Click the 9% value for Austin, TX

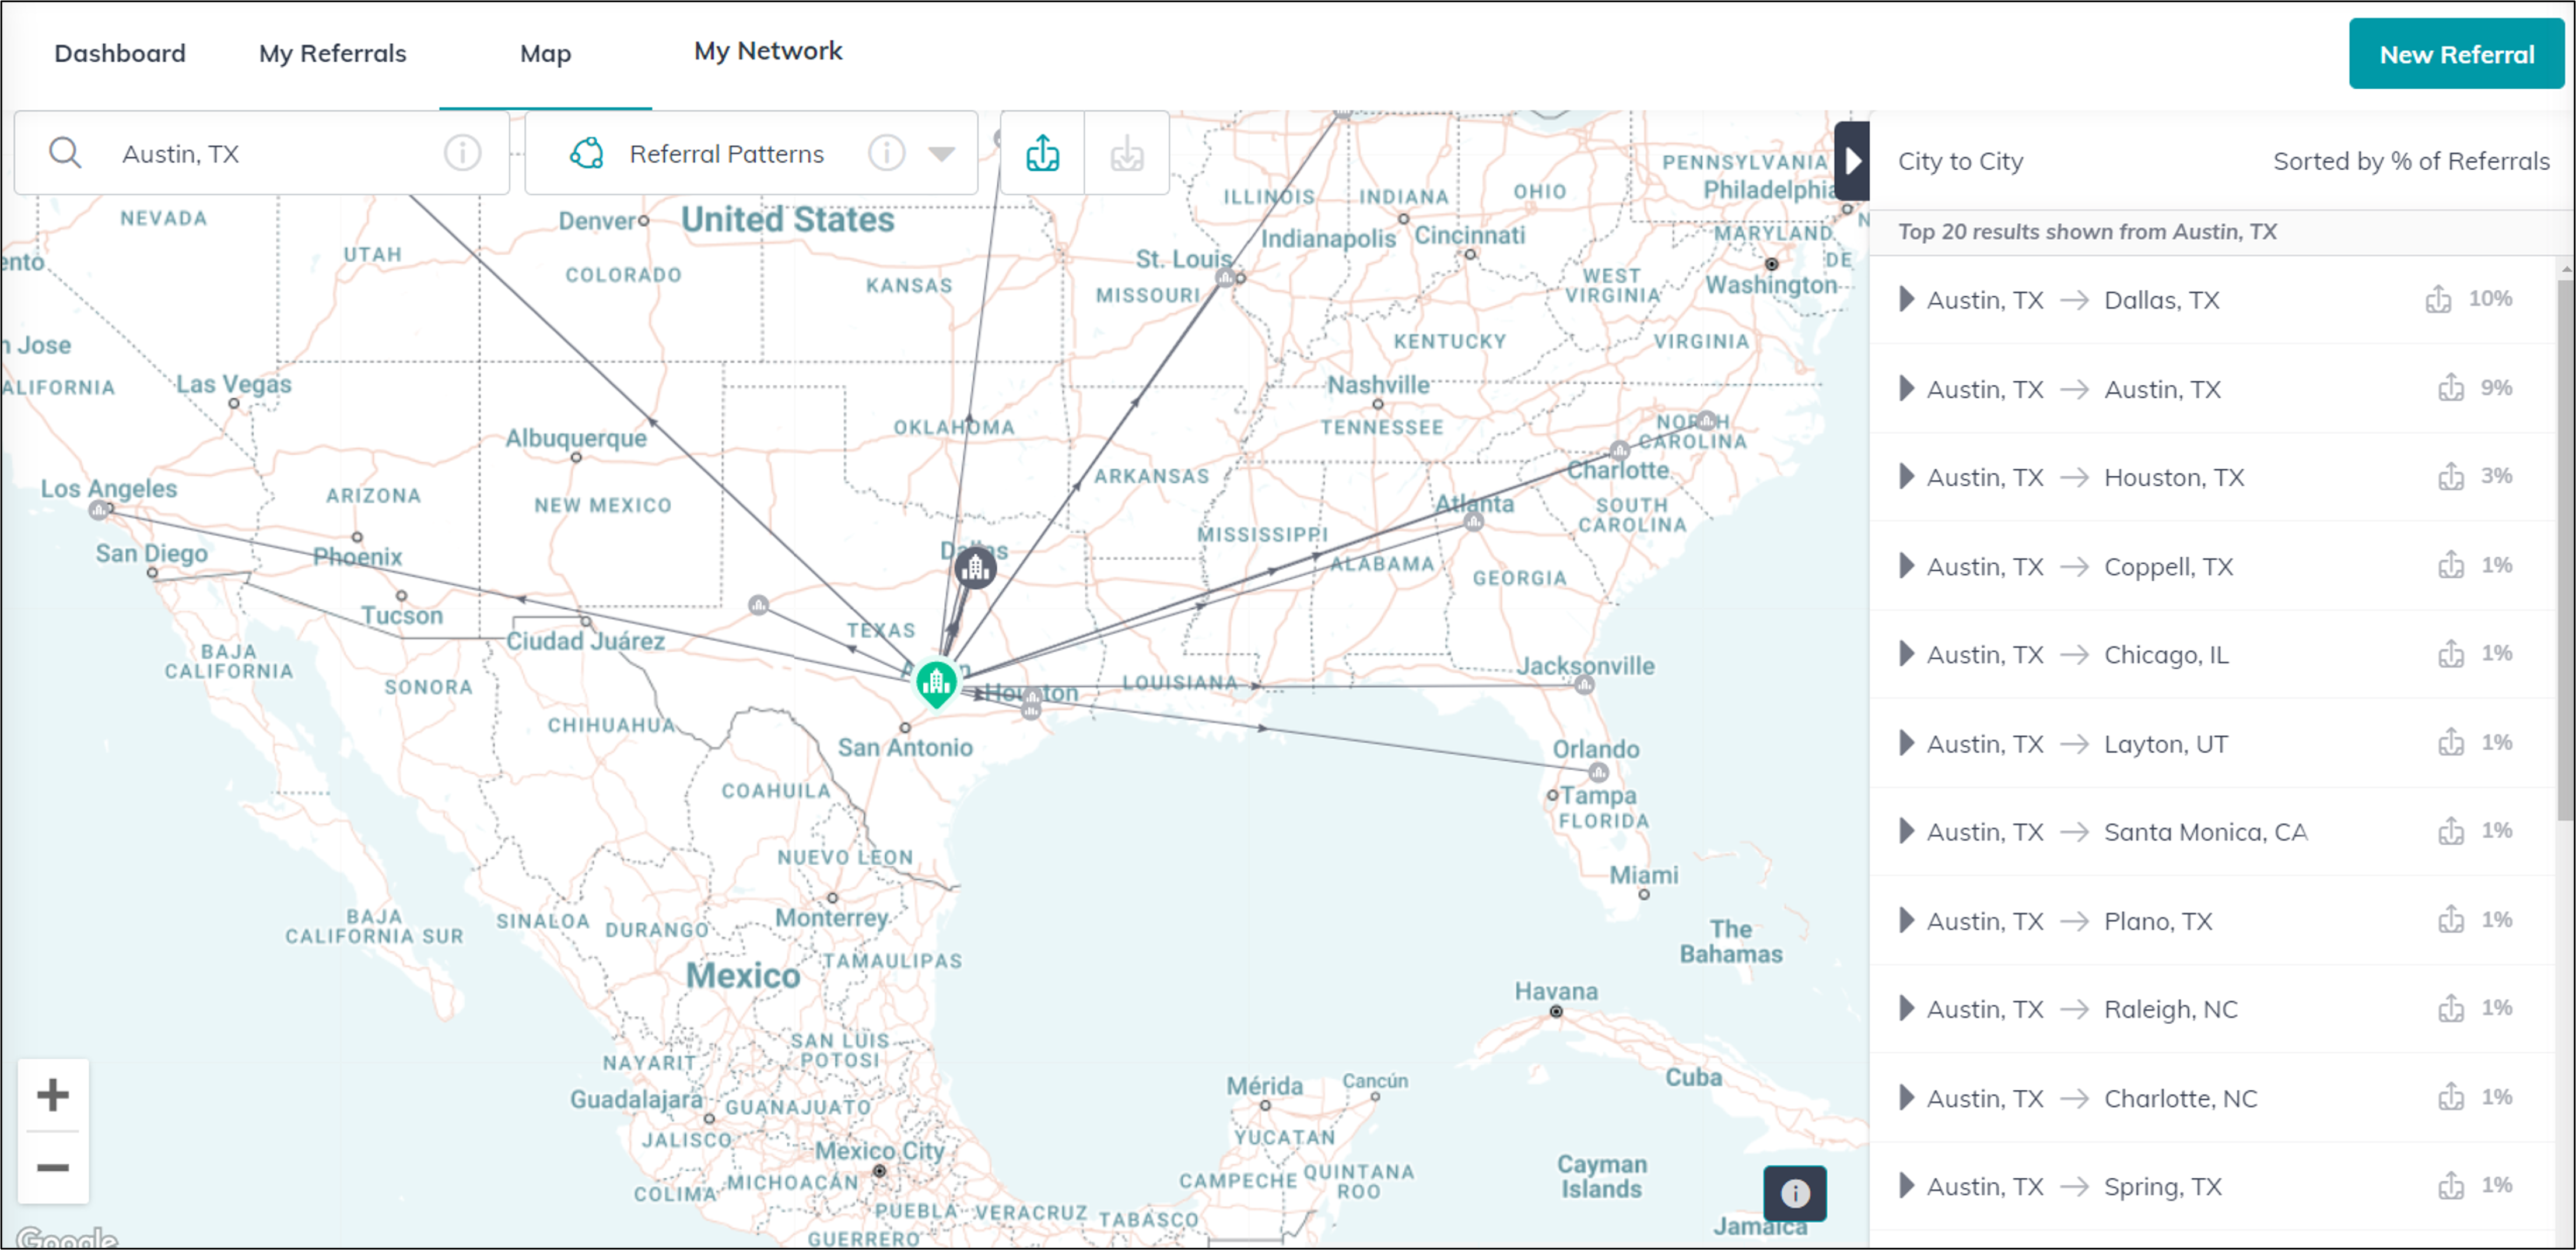(x=2496, y=387)
